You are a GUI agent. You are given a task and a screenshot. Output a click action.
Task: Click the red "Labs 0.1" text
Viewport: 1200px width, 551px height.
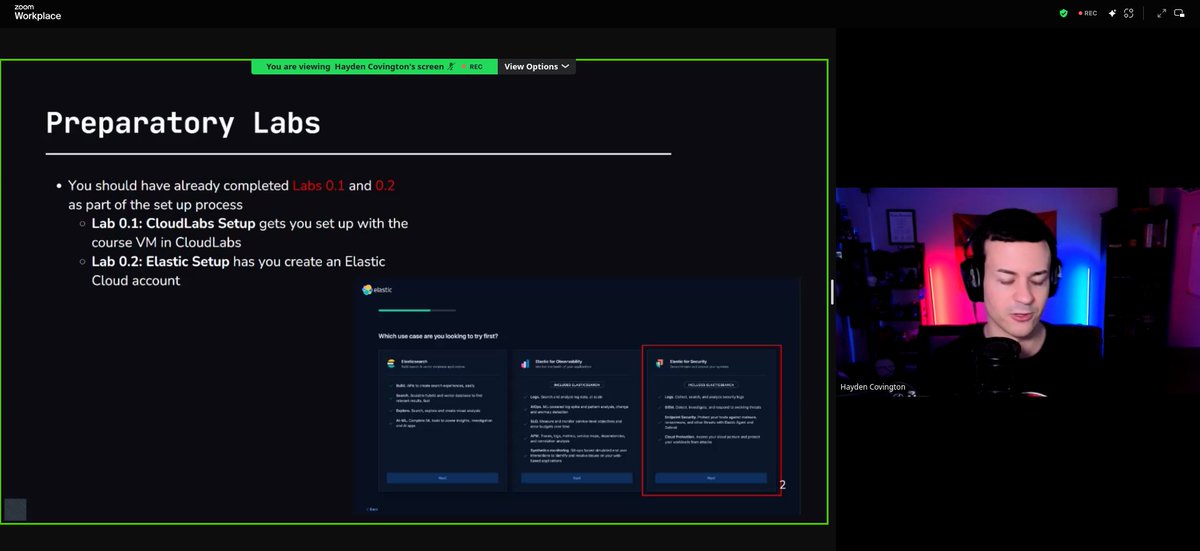tap(318, 186)
